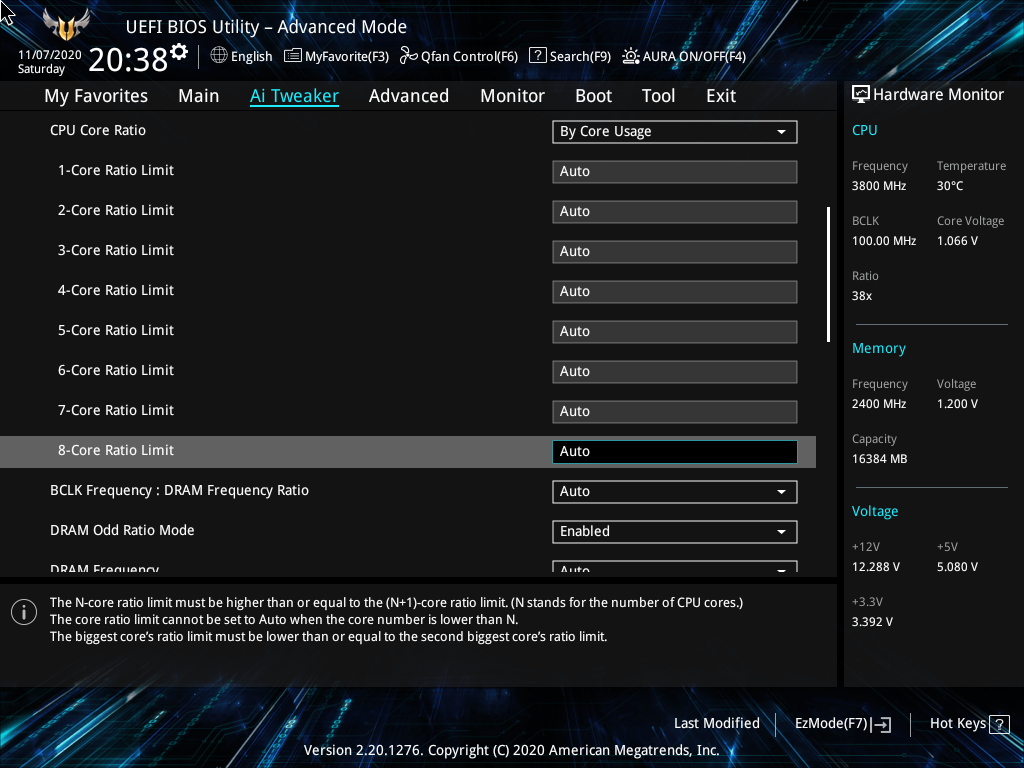Image resolution: width=1024 pixels, height=768 pixels.
Task: Open Search(F9) label
Action: coord(580,57)
